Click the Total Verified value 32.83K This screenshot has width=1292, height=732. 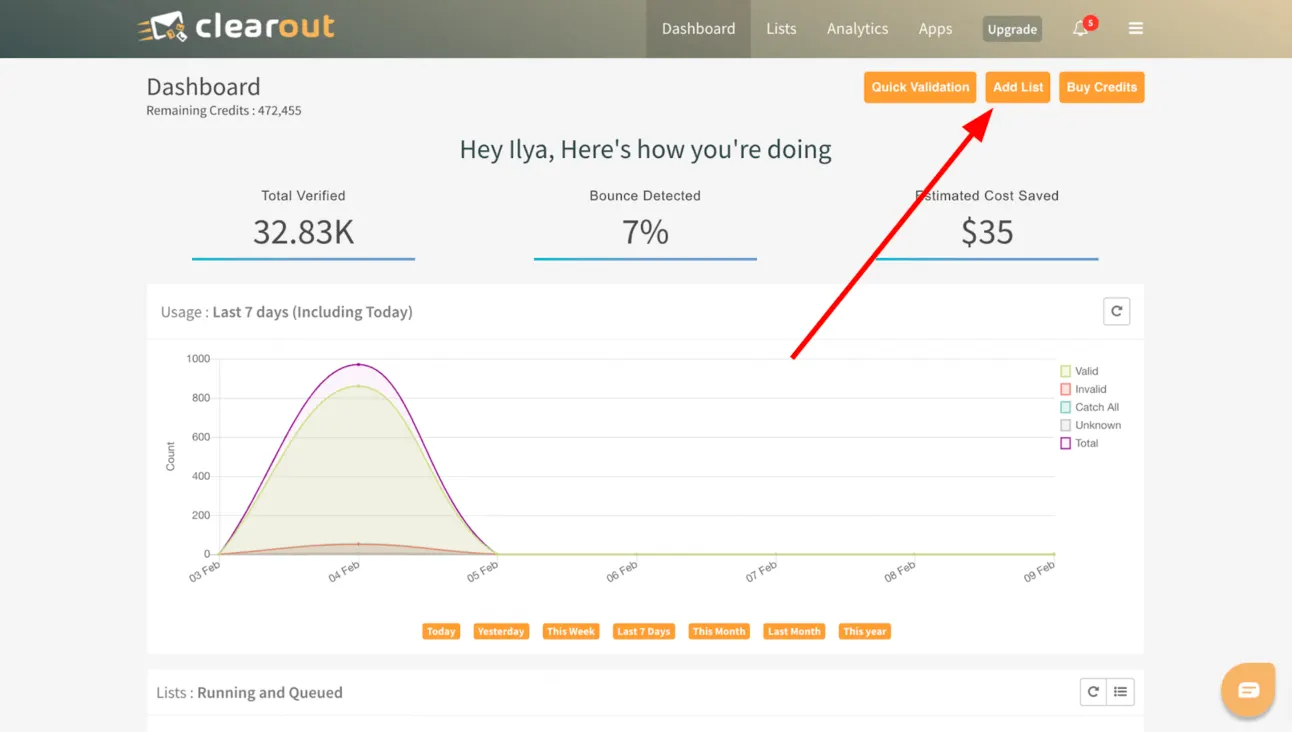[x=303, y=232]
